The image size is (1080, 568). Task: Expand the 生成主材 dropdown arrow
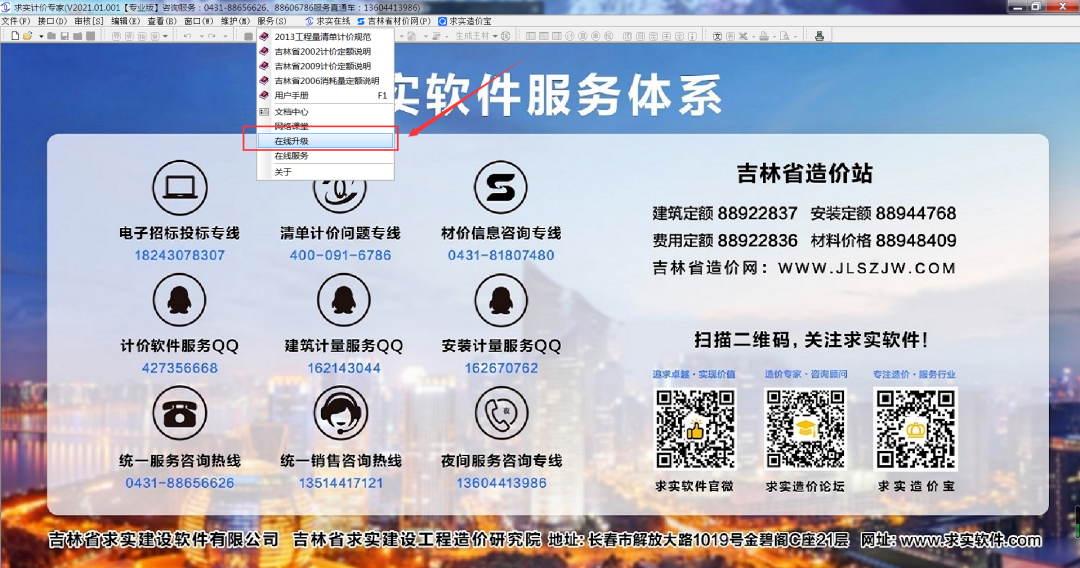point(495,36)
